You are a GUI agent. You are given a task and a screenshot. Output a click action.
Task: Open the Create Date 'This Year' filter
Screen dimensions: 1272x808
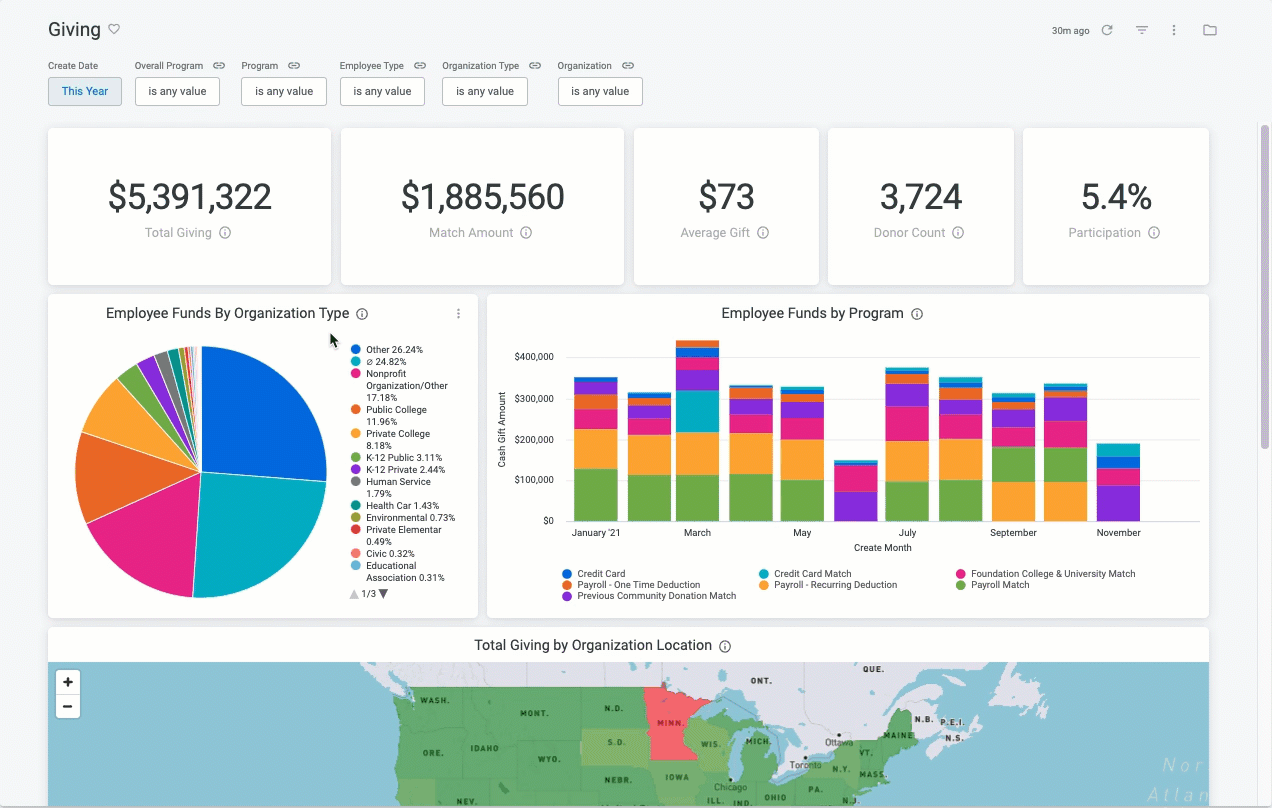tap(85, 91)
